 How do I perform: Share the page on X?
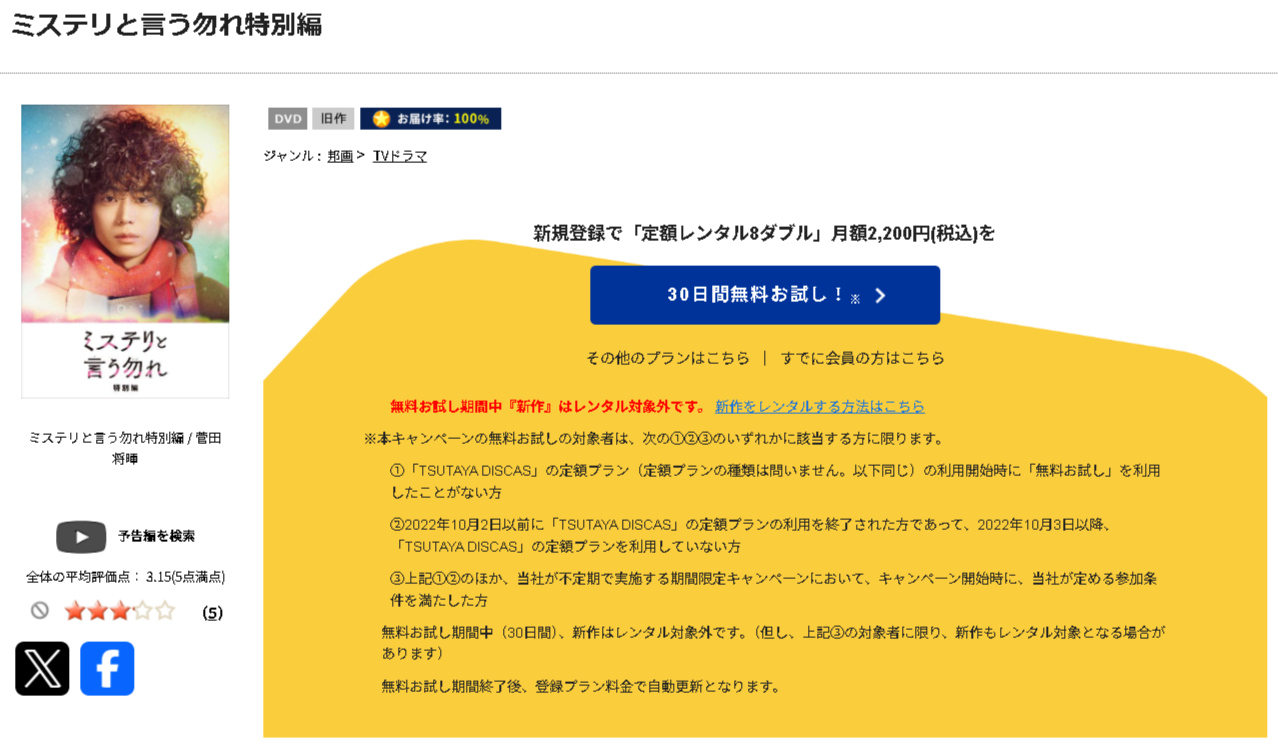42,668
